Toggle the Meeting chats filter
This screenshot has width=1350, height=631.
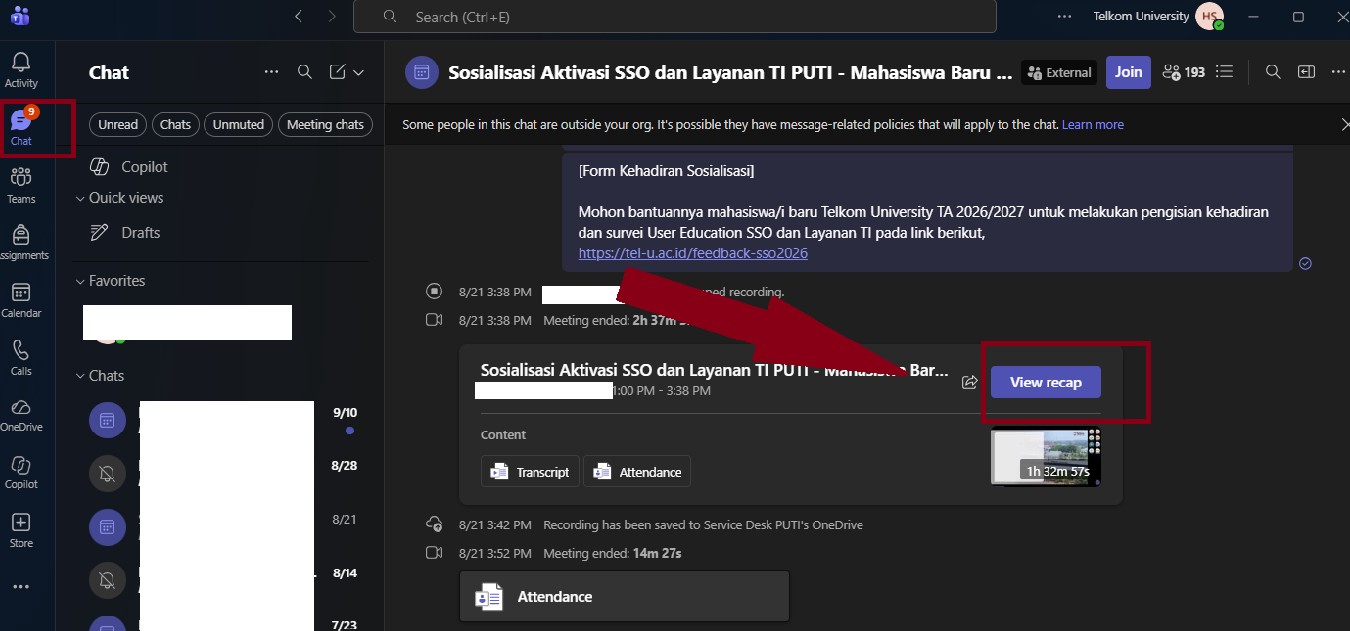click(325, 124)
